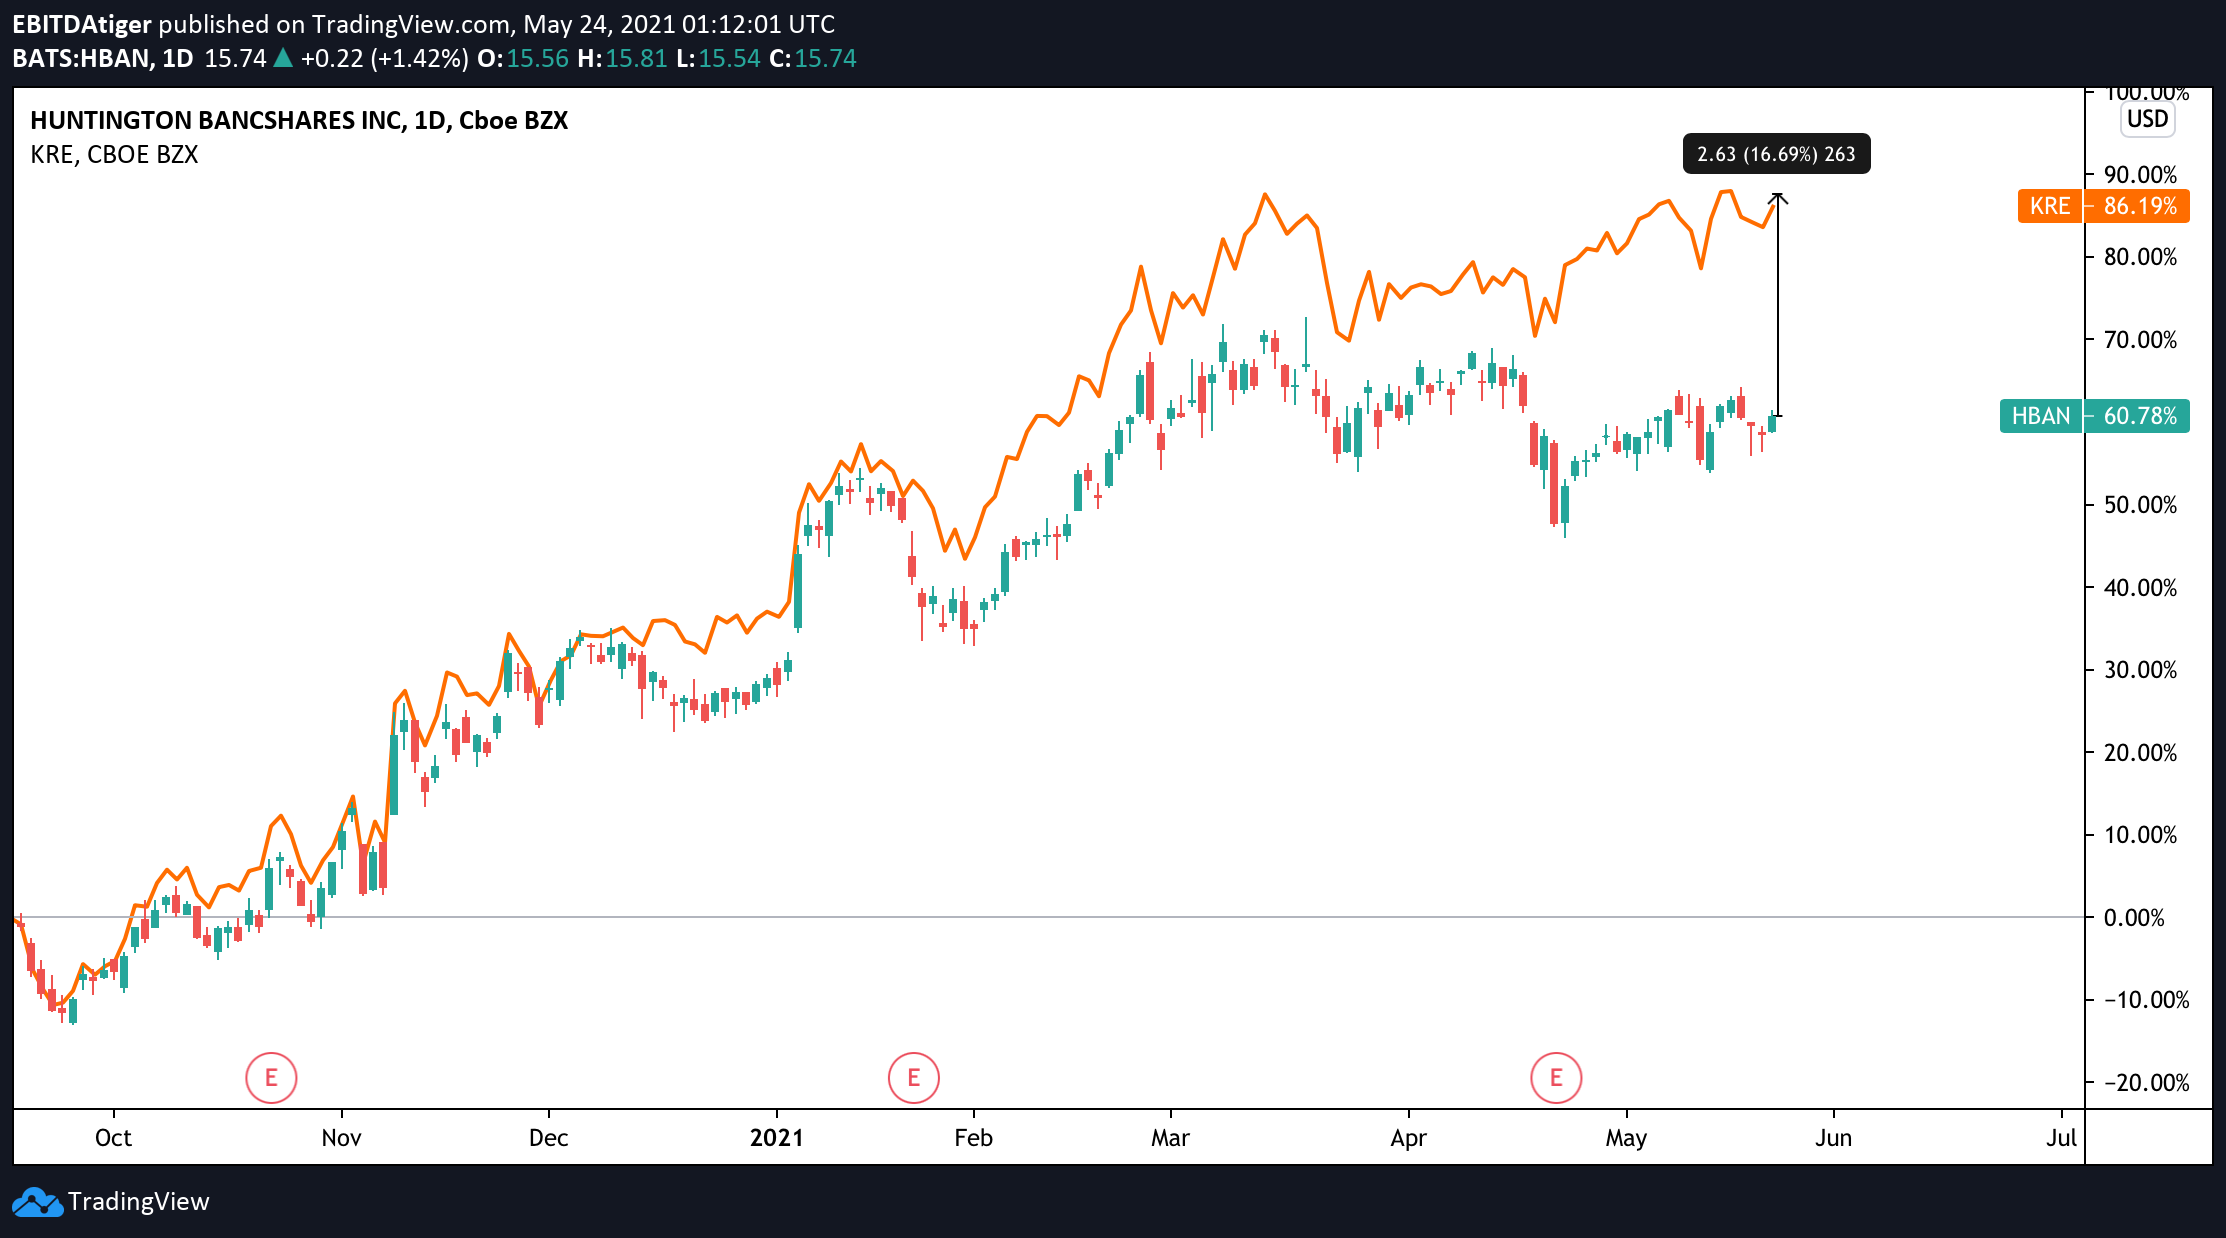
Task: Click the 30.00% price axis label
Action: [2140, 670]
